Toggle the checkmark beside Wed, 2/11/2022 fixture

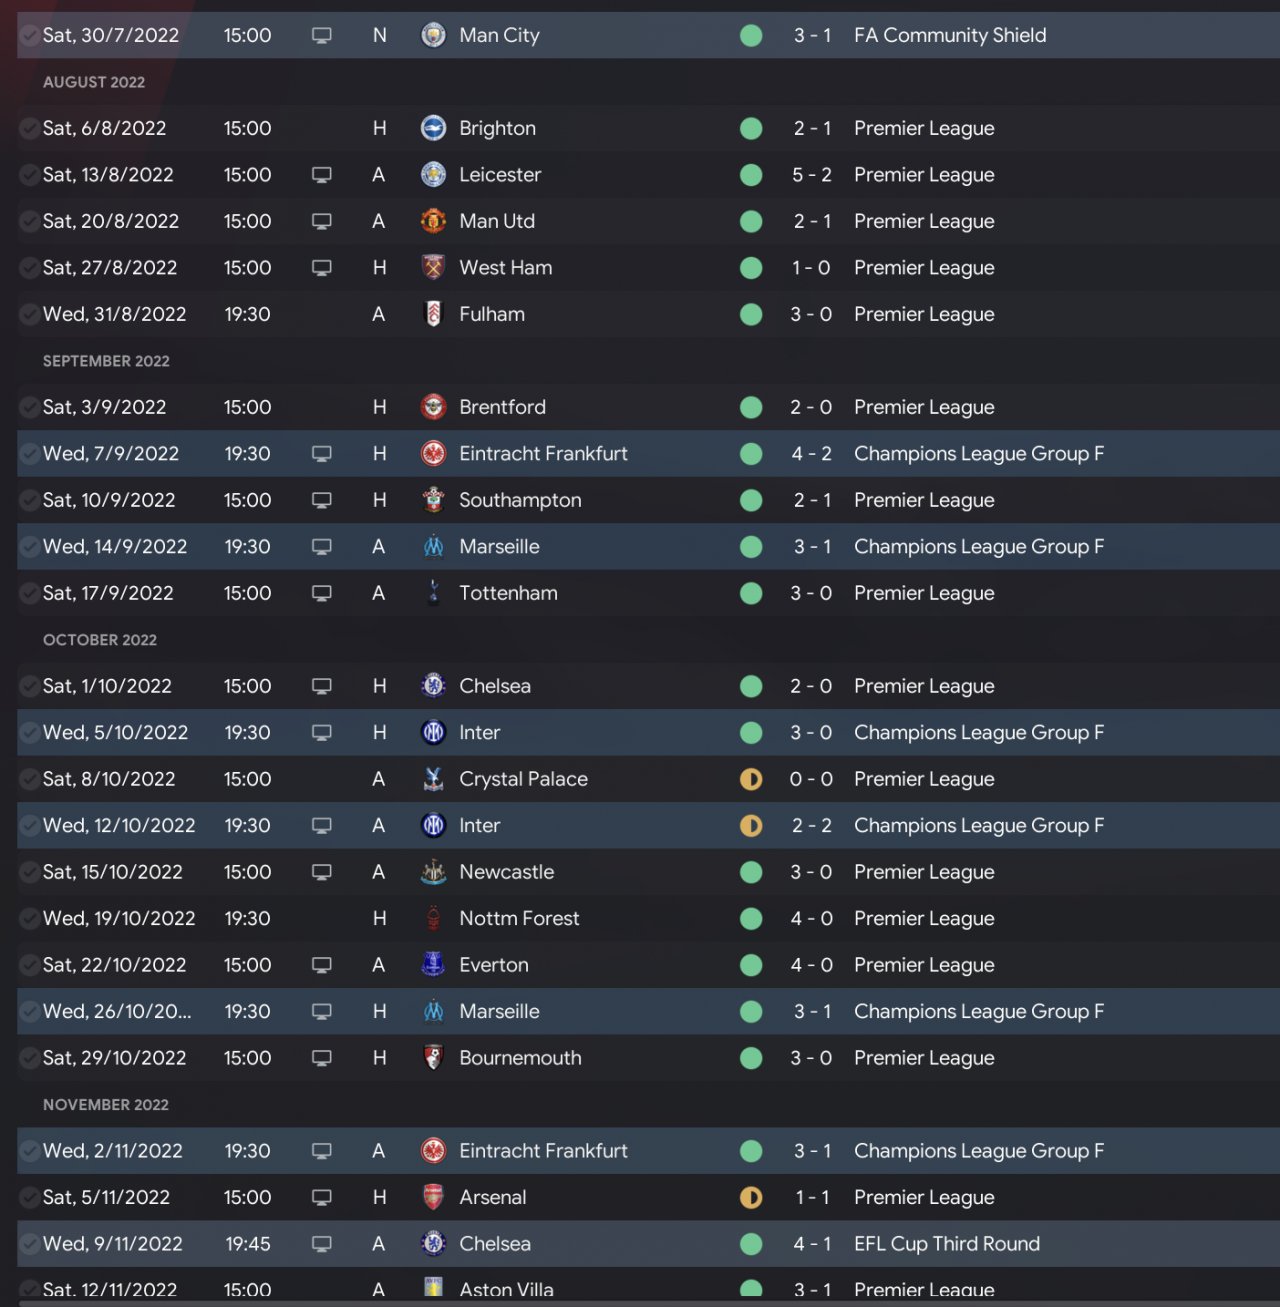[29, 1152]
